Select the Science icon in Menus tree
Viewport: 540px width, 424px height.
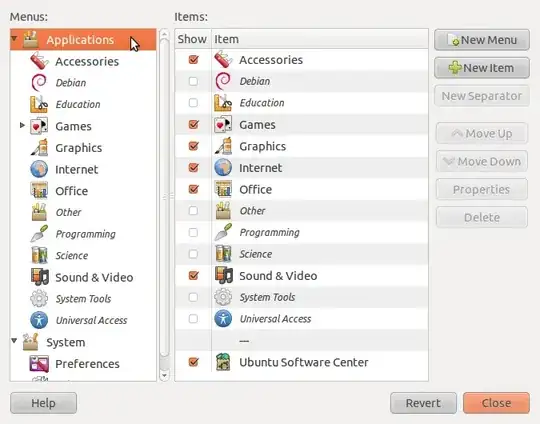(39, 255)
